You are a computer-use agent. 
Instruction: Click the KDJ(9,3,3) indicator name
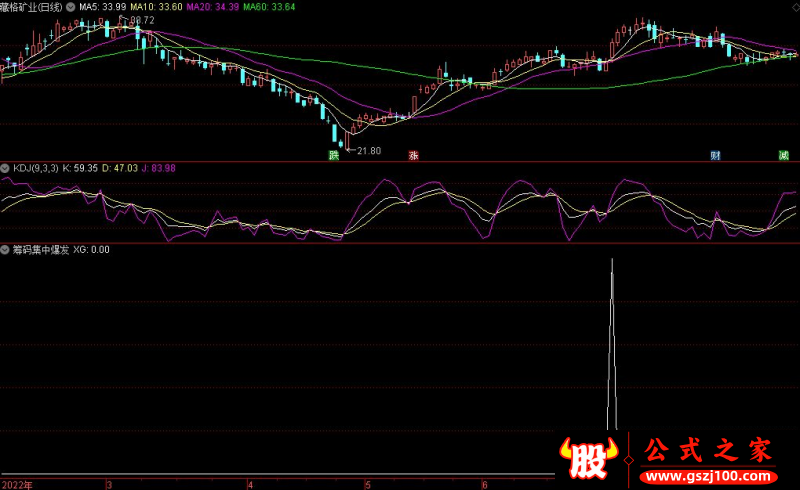(x=36, y=168)
